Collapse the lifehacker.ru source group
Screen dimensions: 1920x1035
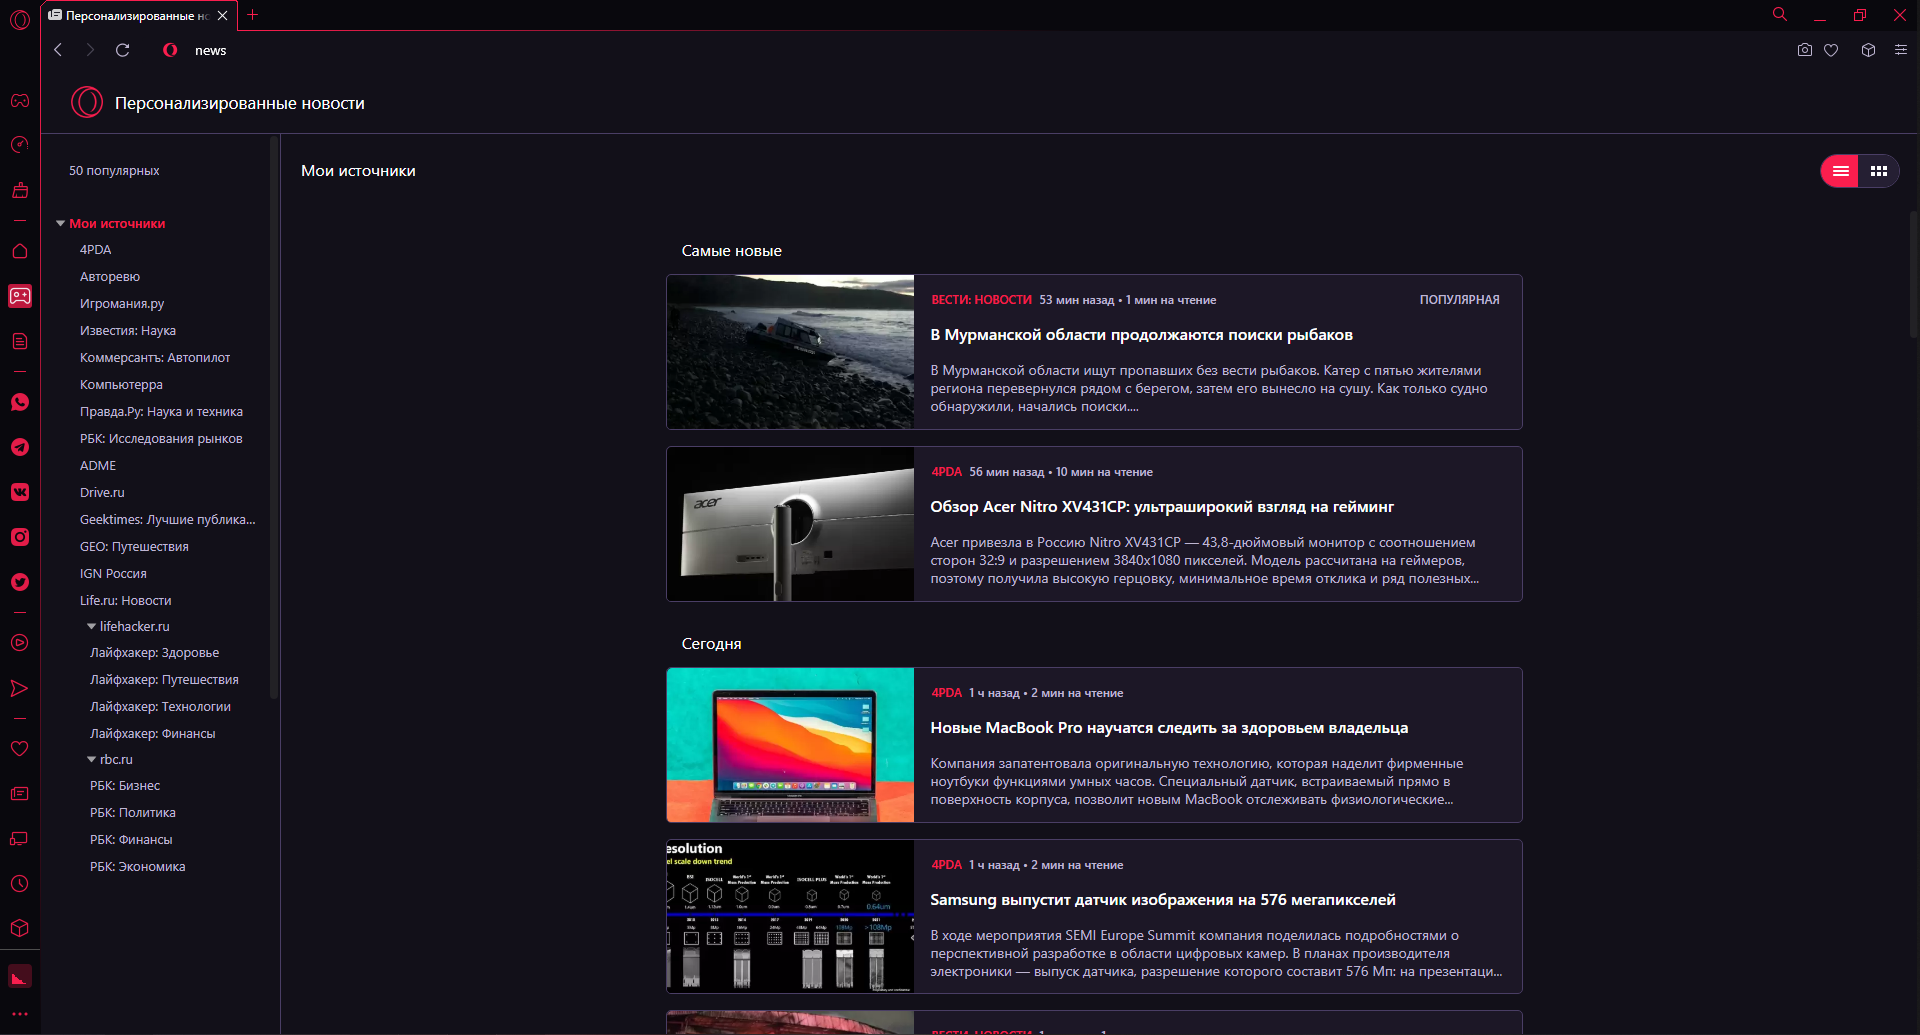92,627
